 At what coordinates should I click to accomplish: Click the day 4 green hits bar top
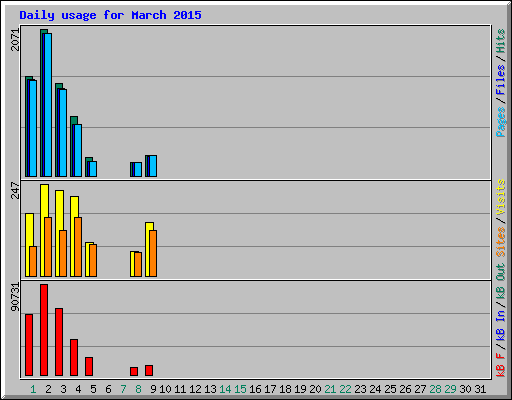[74, 120]
